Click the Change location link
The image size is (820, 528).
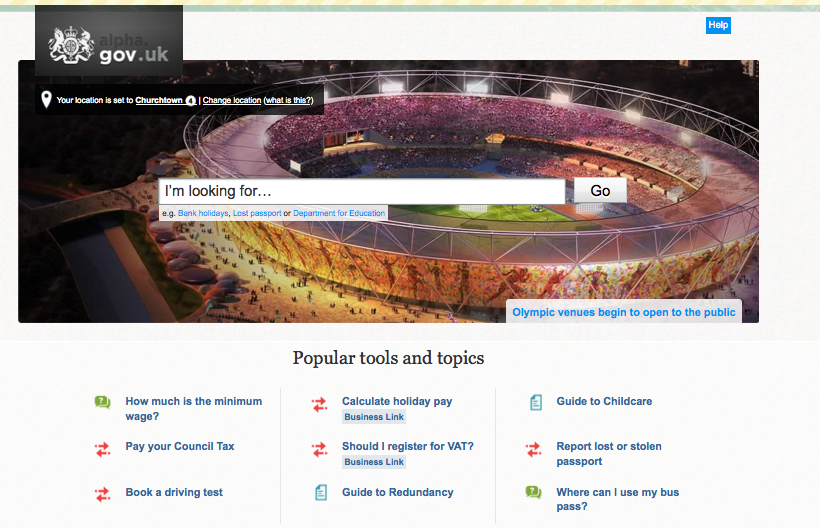[232, 100]
